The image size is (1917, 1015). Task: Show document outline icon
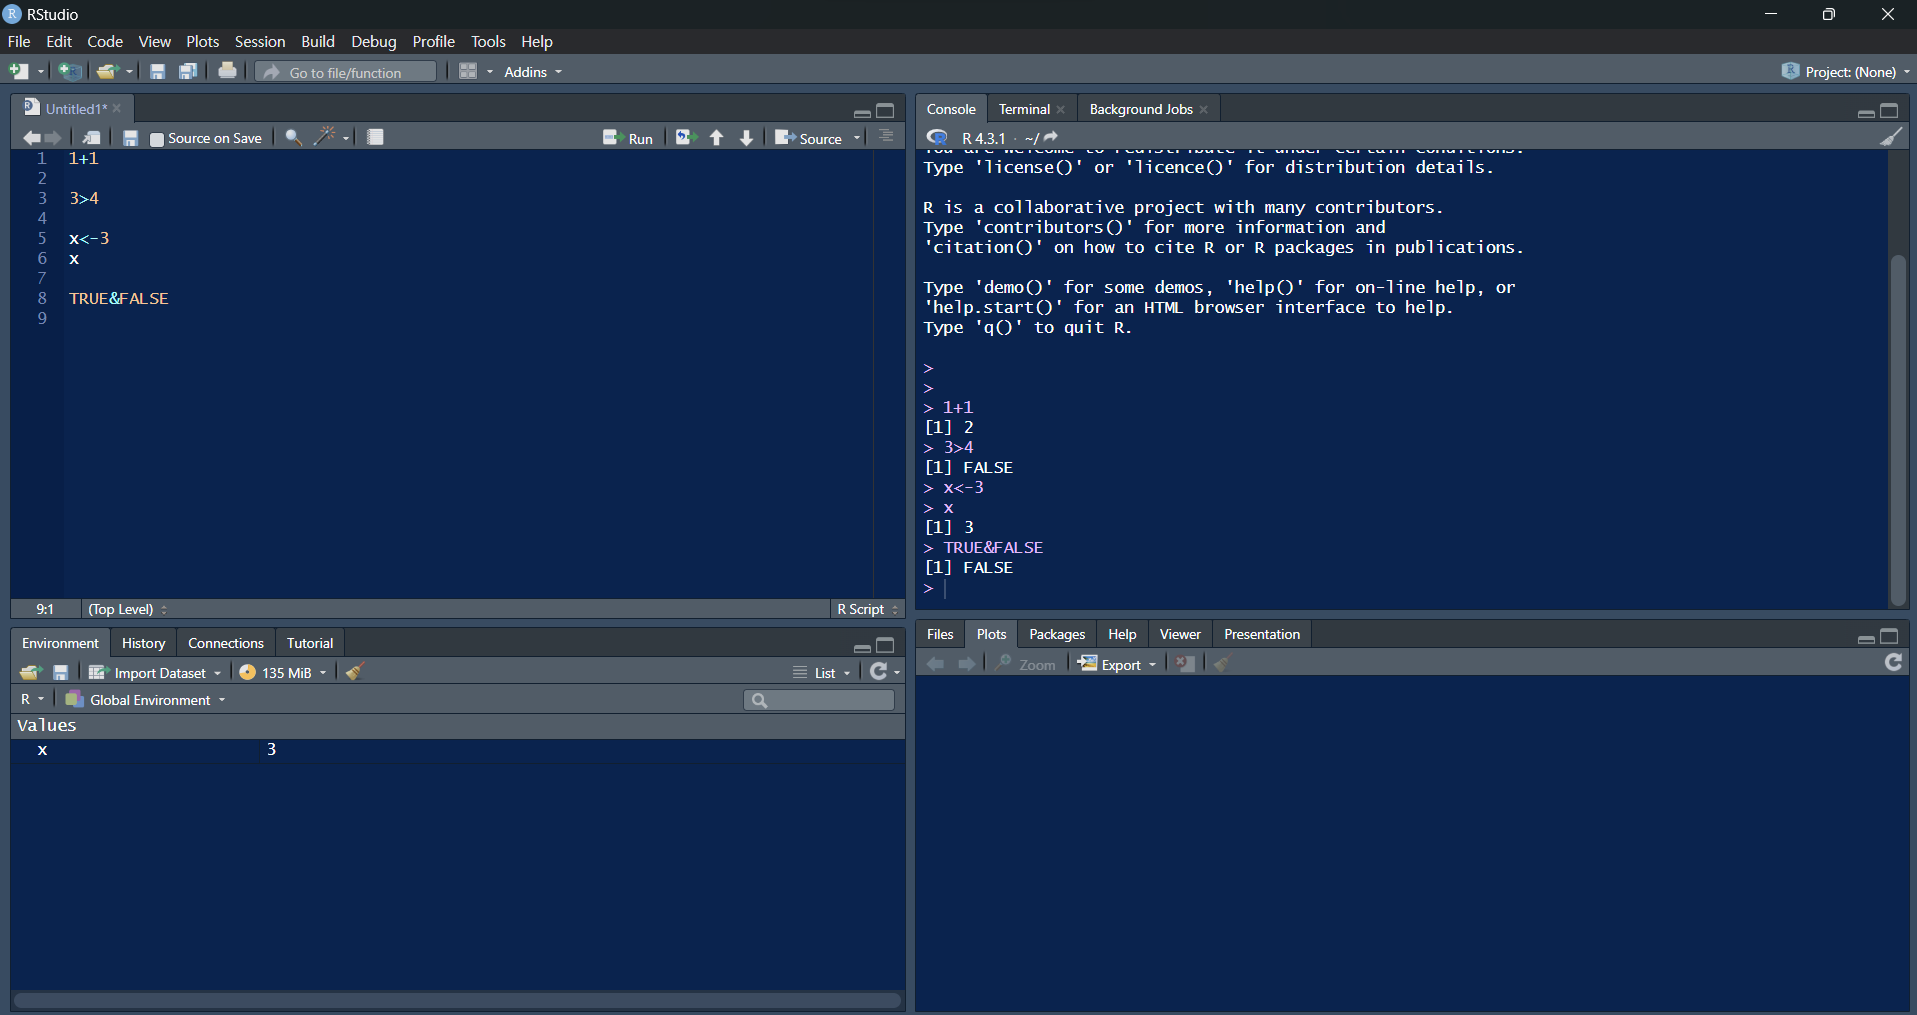coord(886,136)
